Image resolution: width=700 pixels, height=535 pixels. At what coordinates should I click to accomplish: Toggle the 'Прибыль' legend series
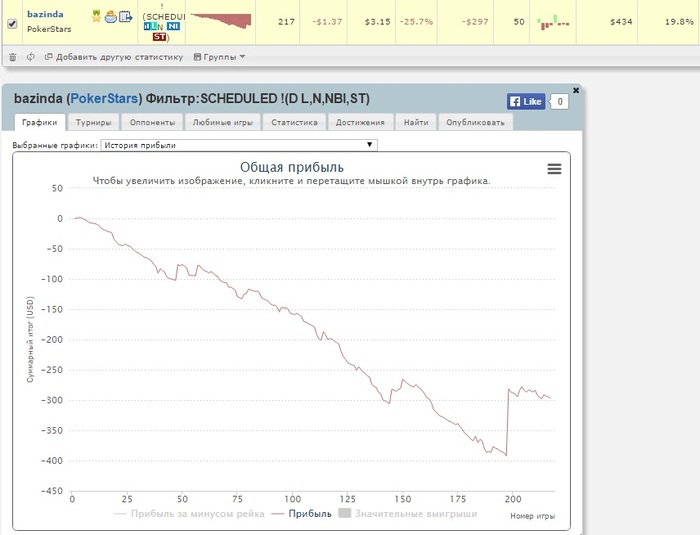302,514
